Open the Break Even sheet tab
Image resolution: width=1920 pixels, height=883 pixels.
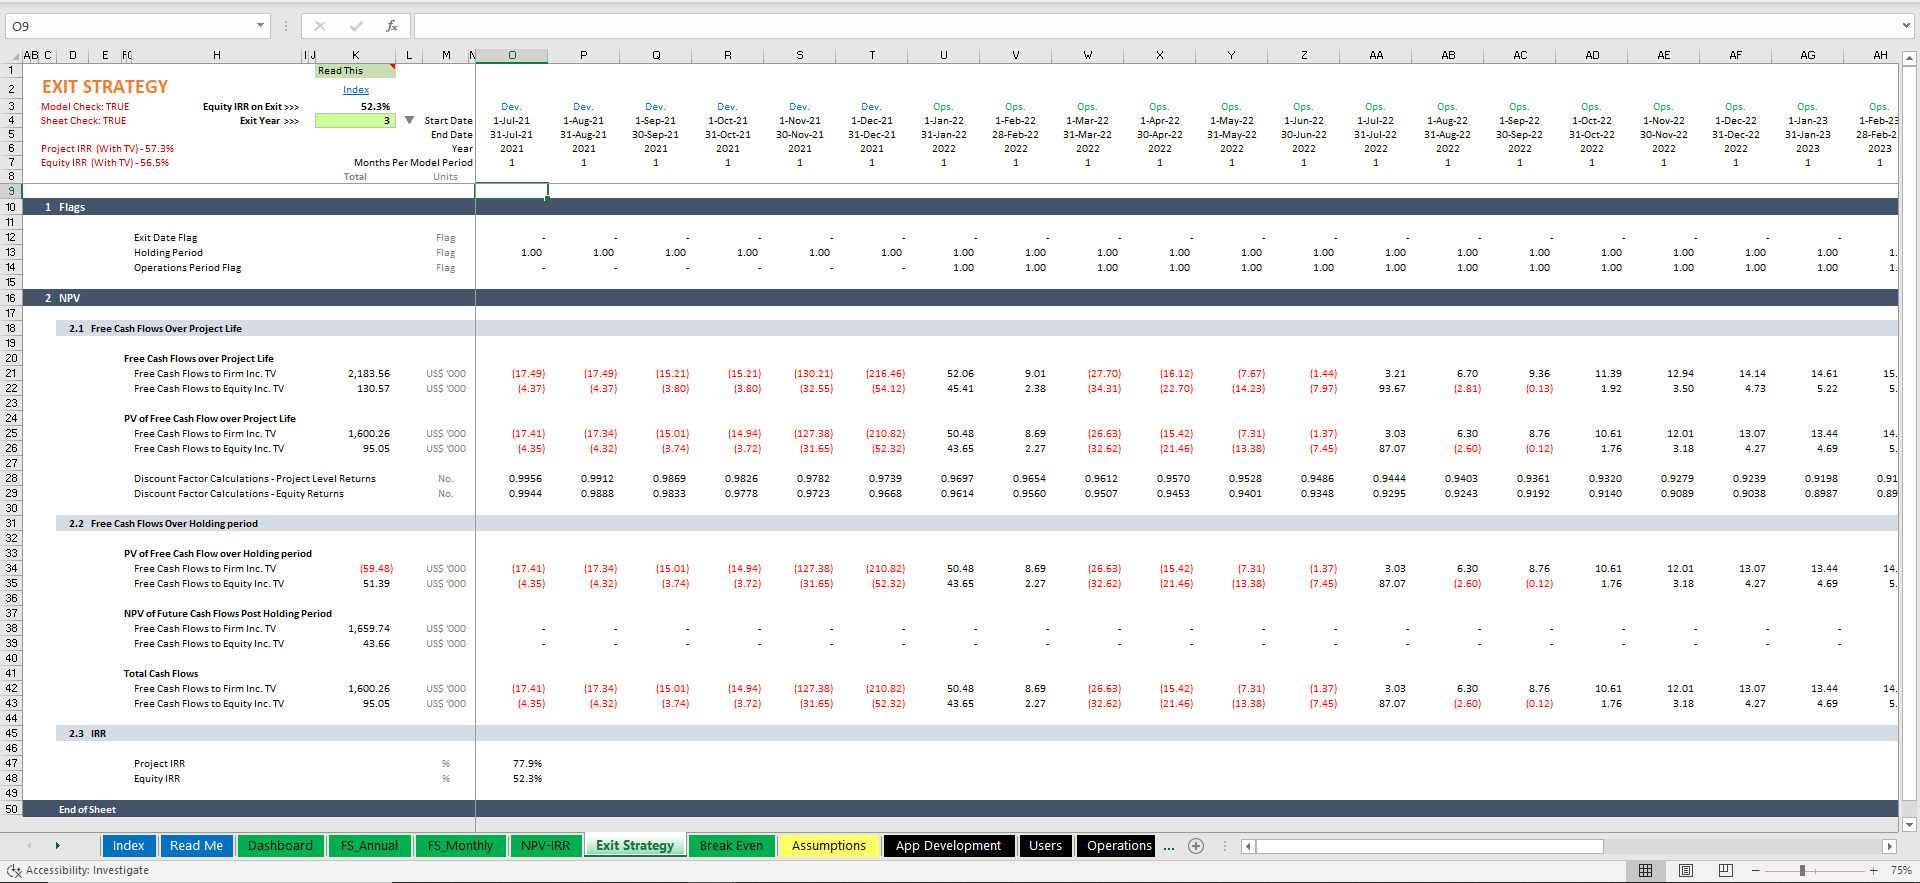tap(731, 846)
